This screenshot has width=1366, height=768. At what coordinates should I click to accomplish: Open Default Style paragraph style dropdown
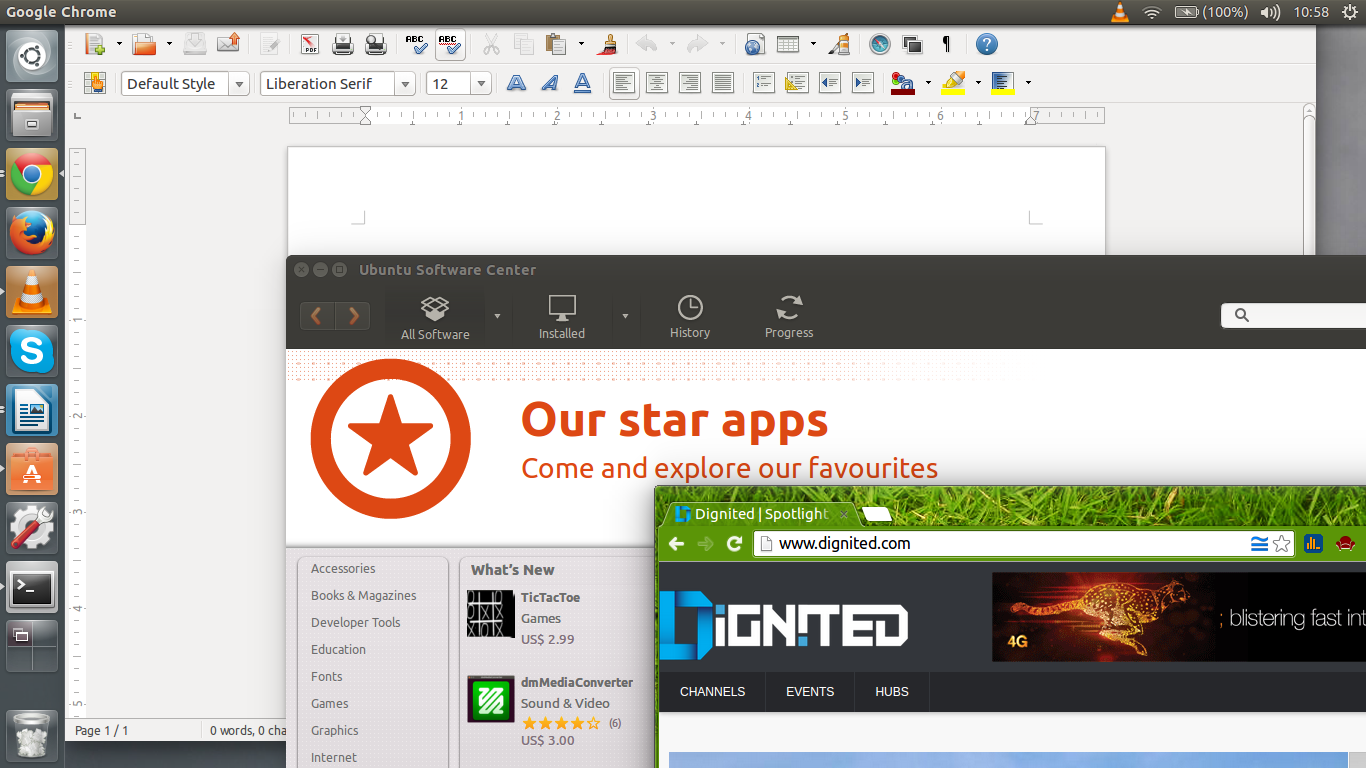pyautogui.click(x=239, y=84)
